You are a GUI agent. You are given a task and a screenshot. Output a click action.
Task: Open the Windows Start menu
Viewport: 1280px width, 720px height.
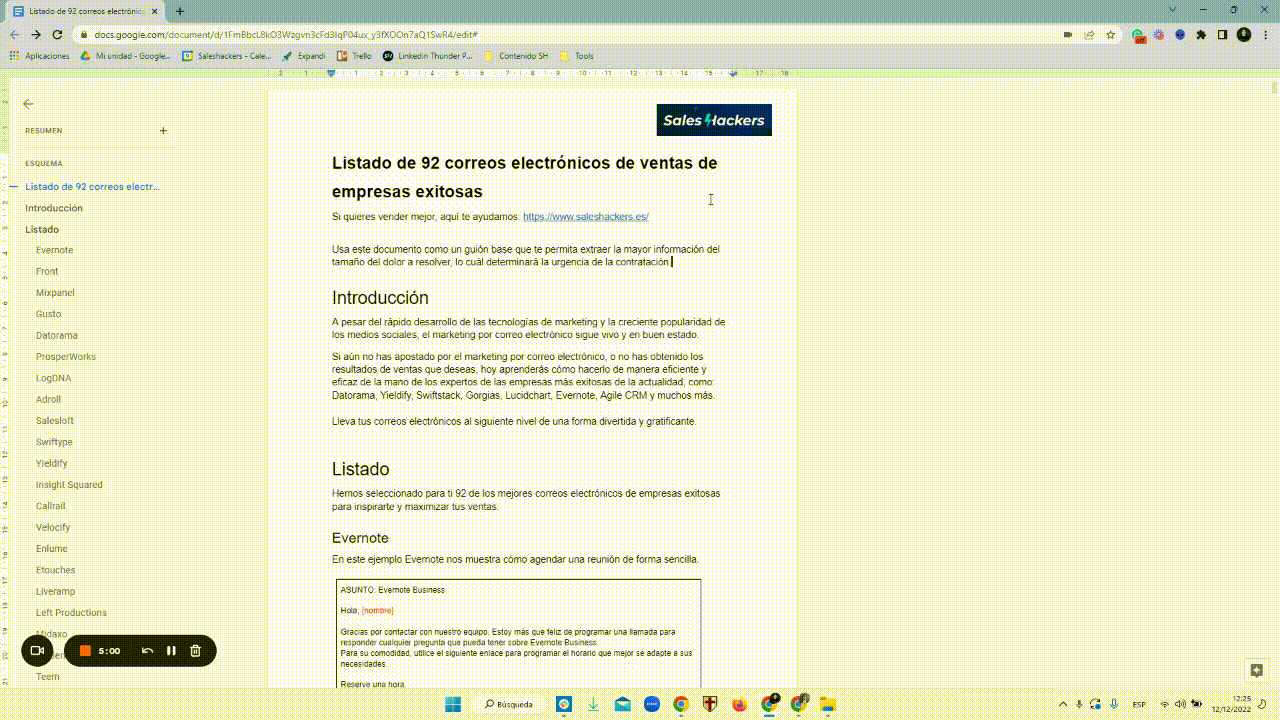tap(452, 704)
